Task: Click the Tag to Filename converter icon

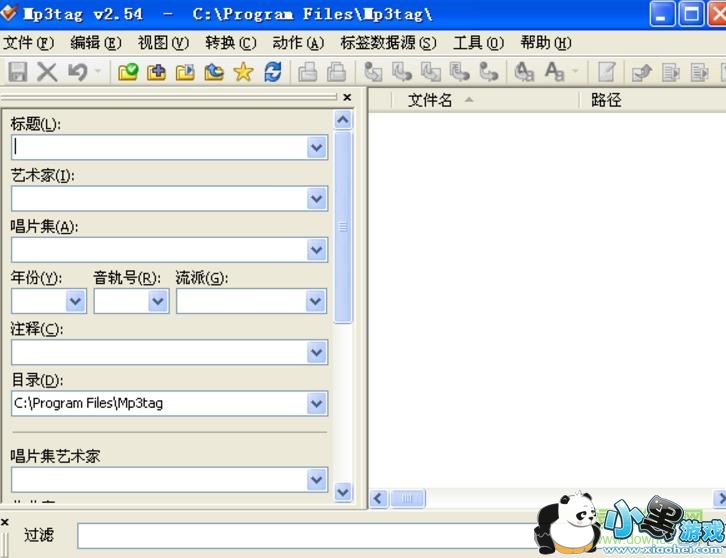Action: [x=373, y=72]
